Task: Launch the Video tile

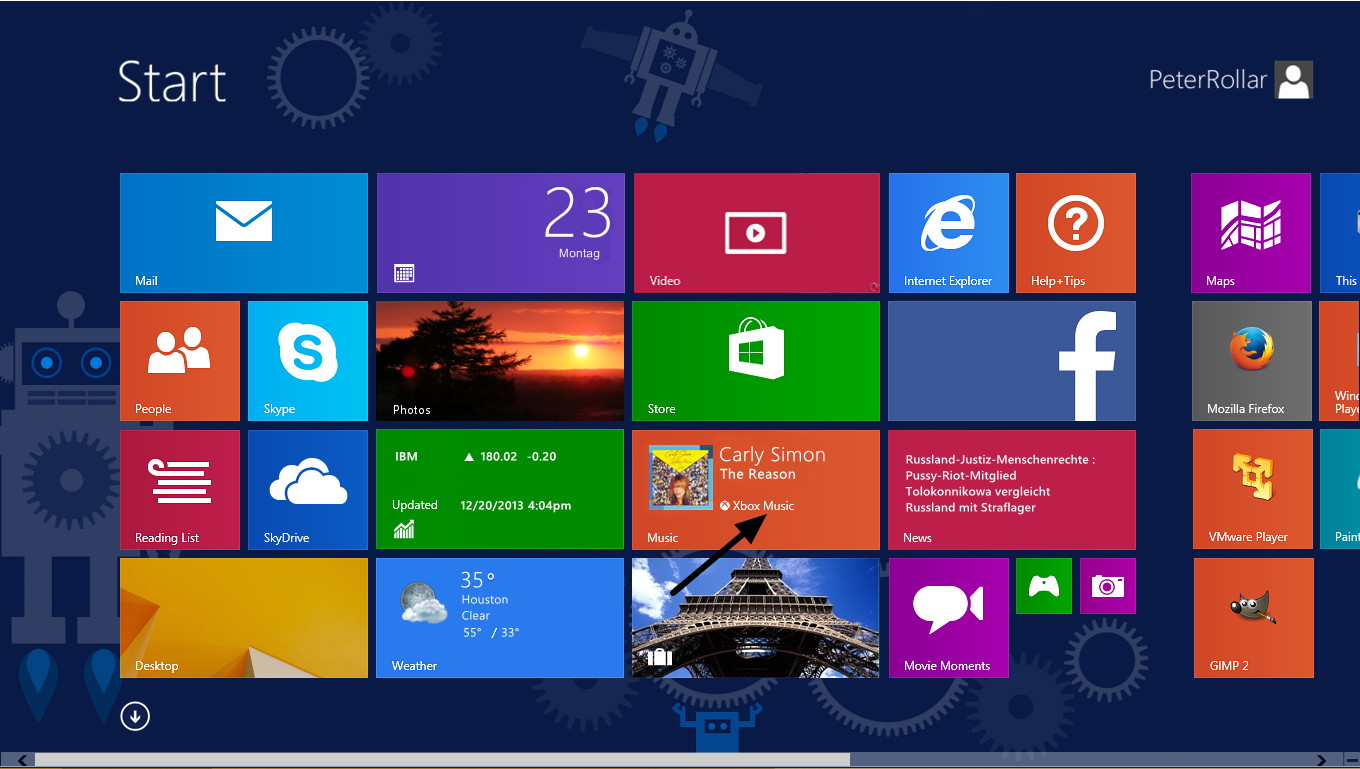Action: tap(756, 233)
